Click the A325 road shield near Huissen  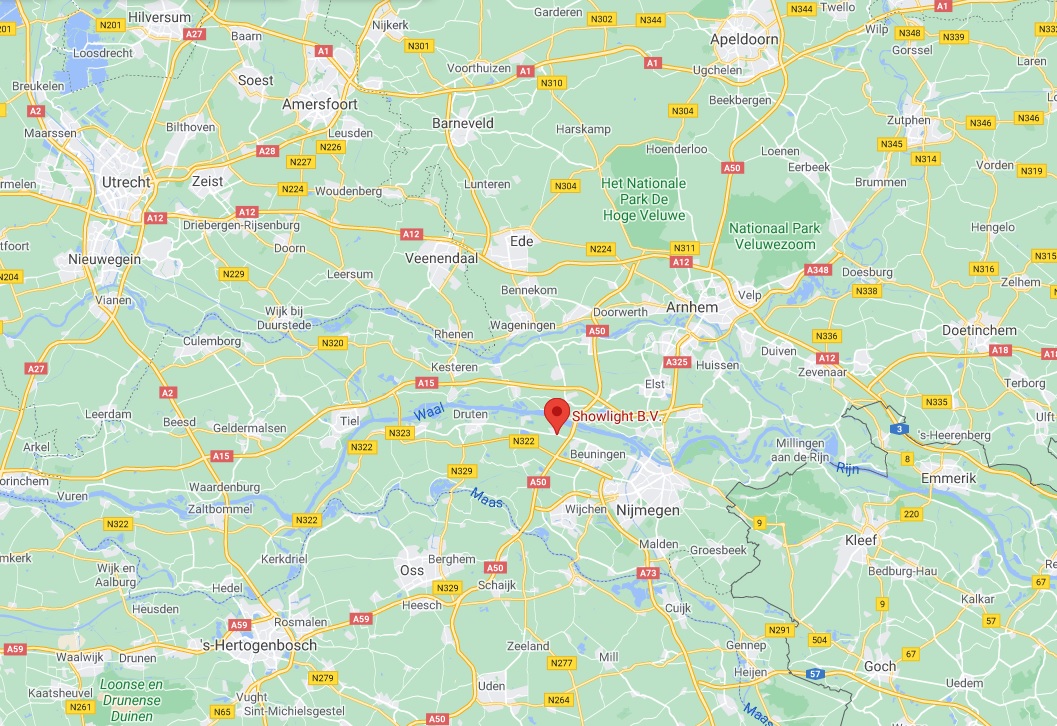click(677, 362)
